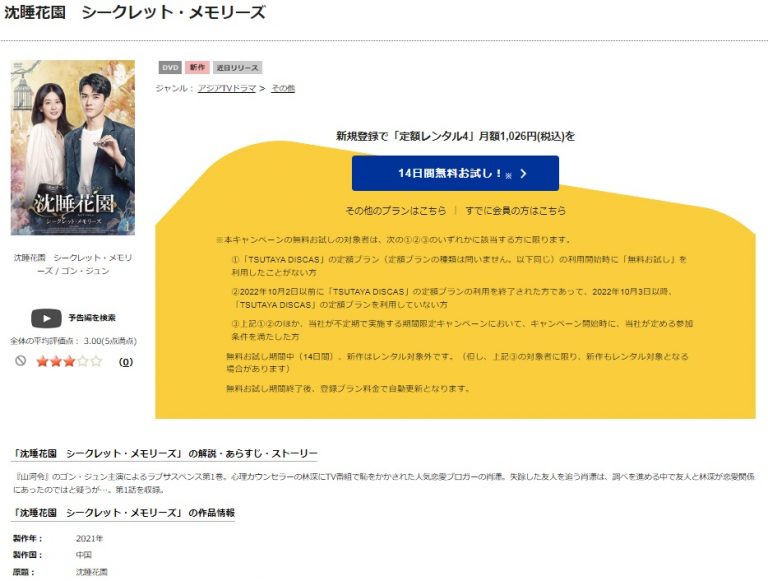This screenshot has width=768, height=581.
Task: Select the third rating star
Action: point(70,362)
